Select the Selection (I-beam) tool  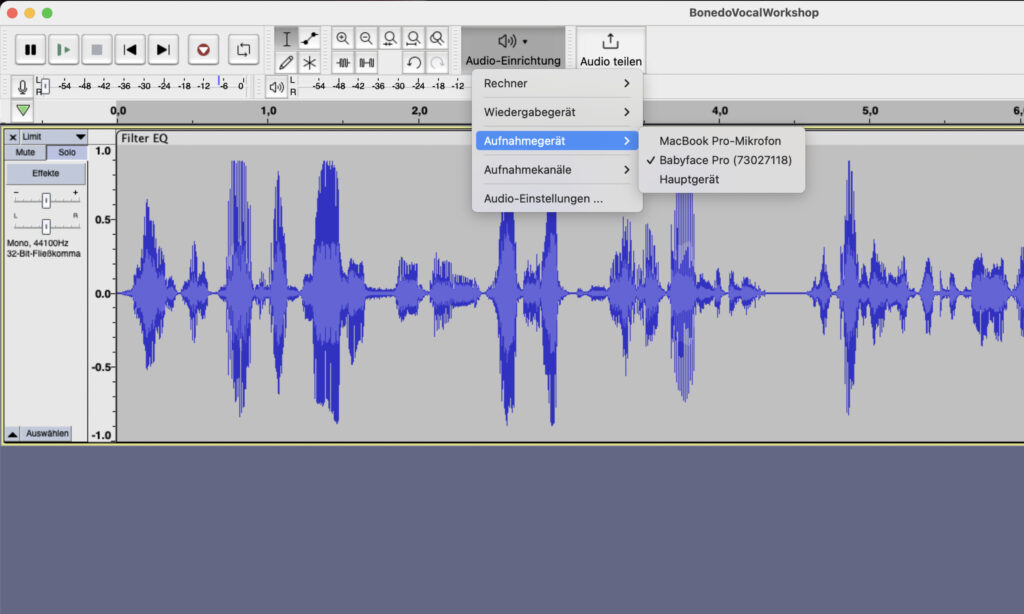click(x=286, y=39)
